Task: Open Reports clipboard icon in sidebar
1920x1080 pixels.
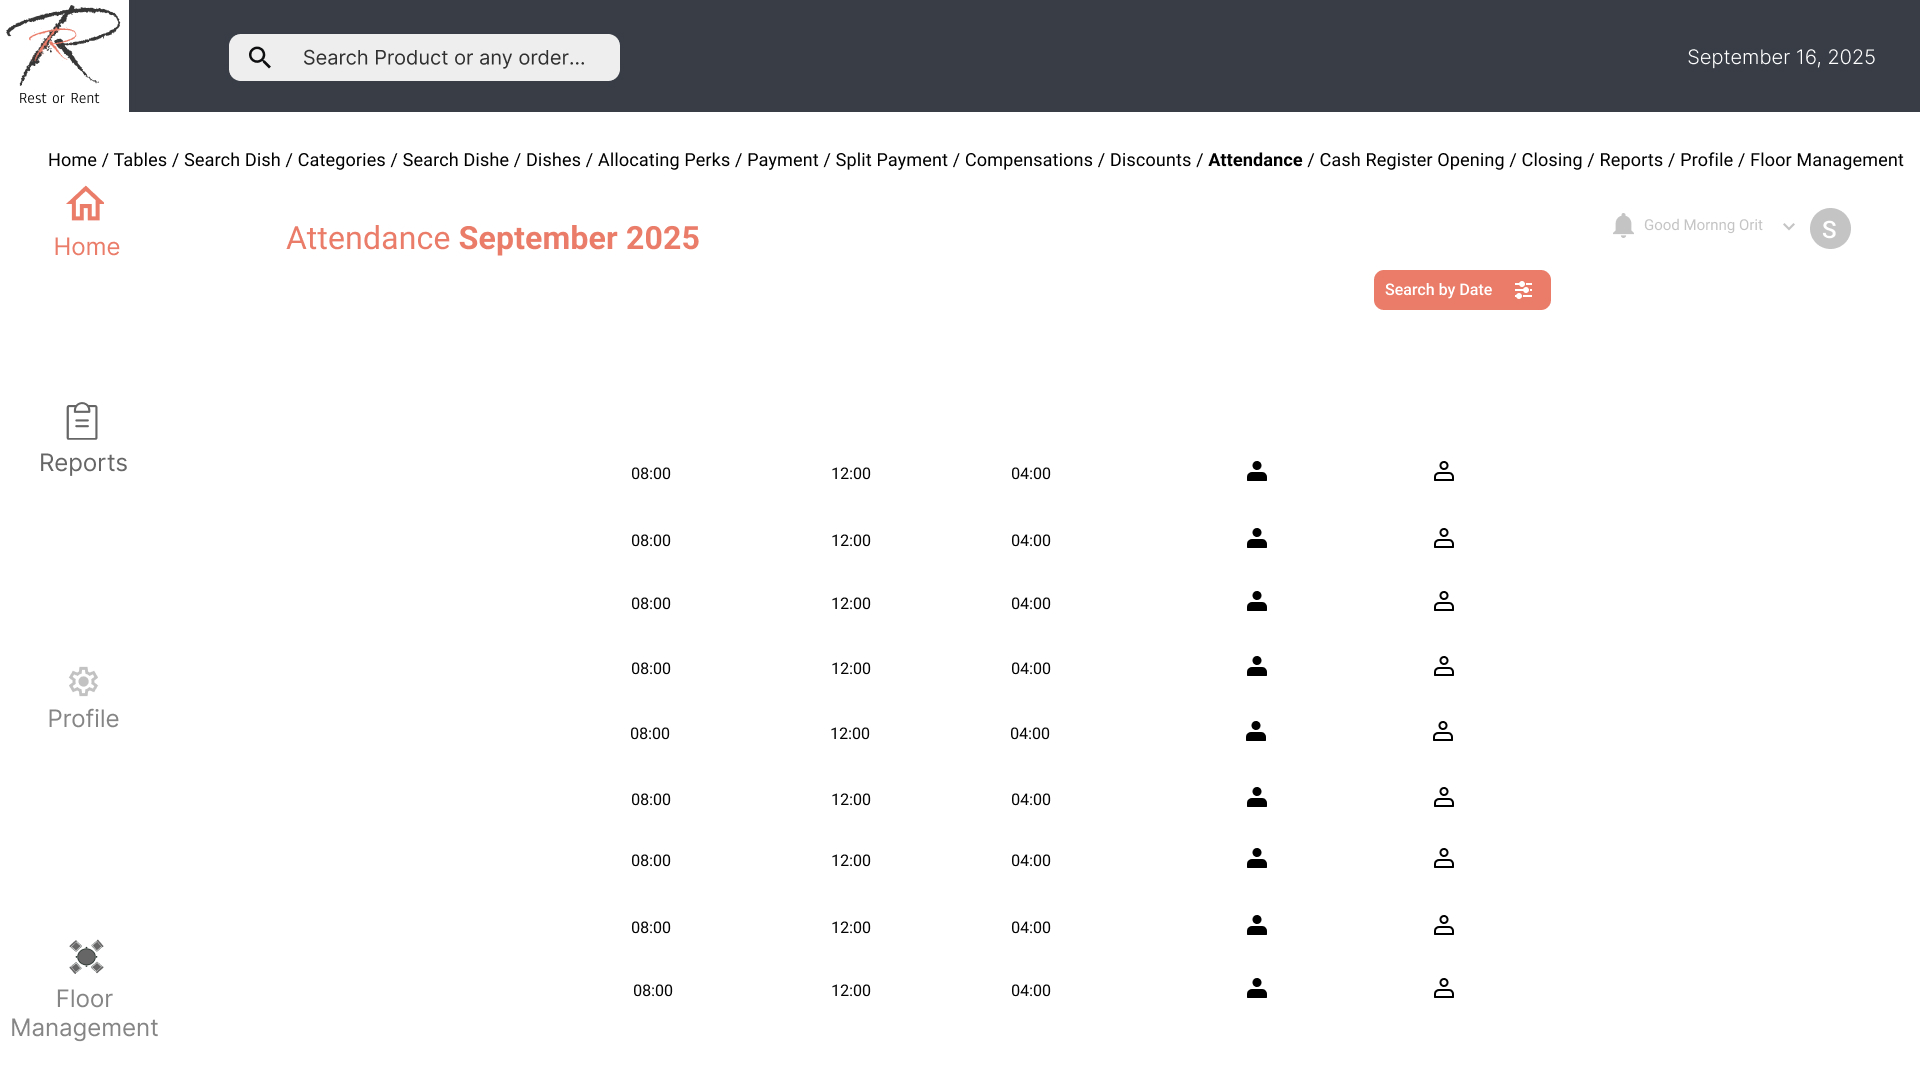Action: pyautogui.click(x=82, y=421)
